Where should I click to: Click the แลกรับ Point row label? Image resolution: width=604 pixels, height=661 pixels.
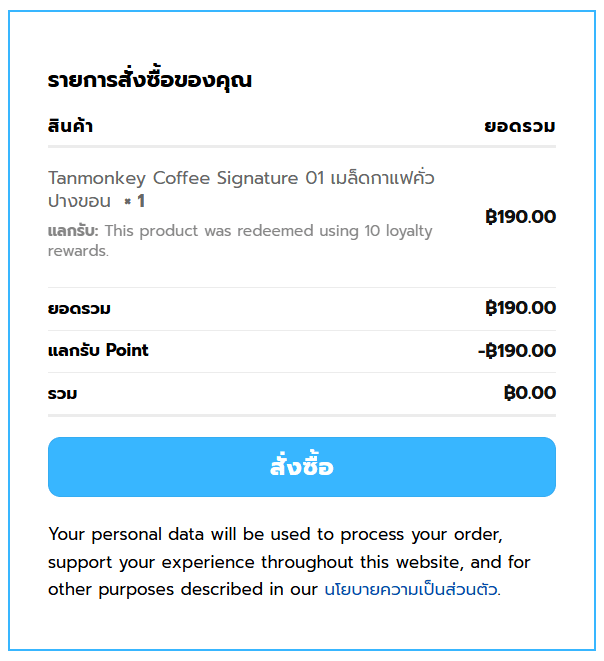pos(98,350)
